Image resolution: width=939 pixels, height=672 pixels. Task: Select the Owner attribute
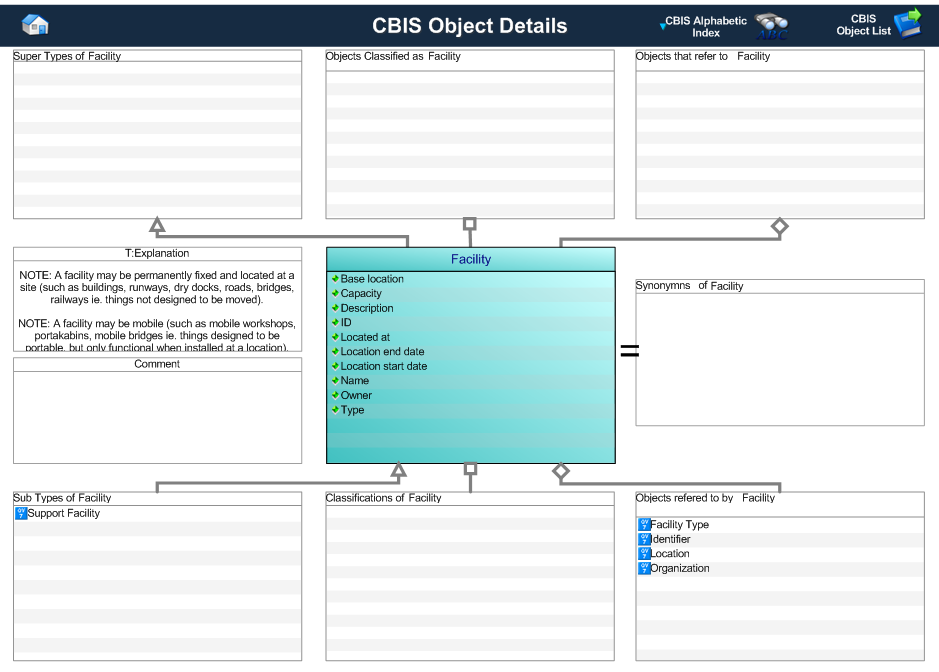(x=356, y=395)
